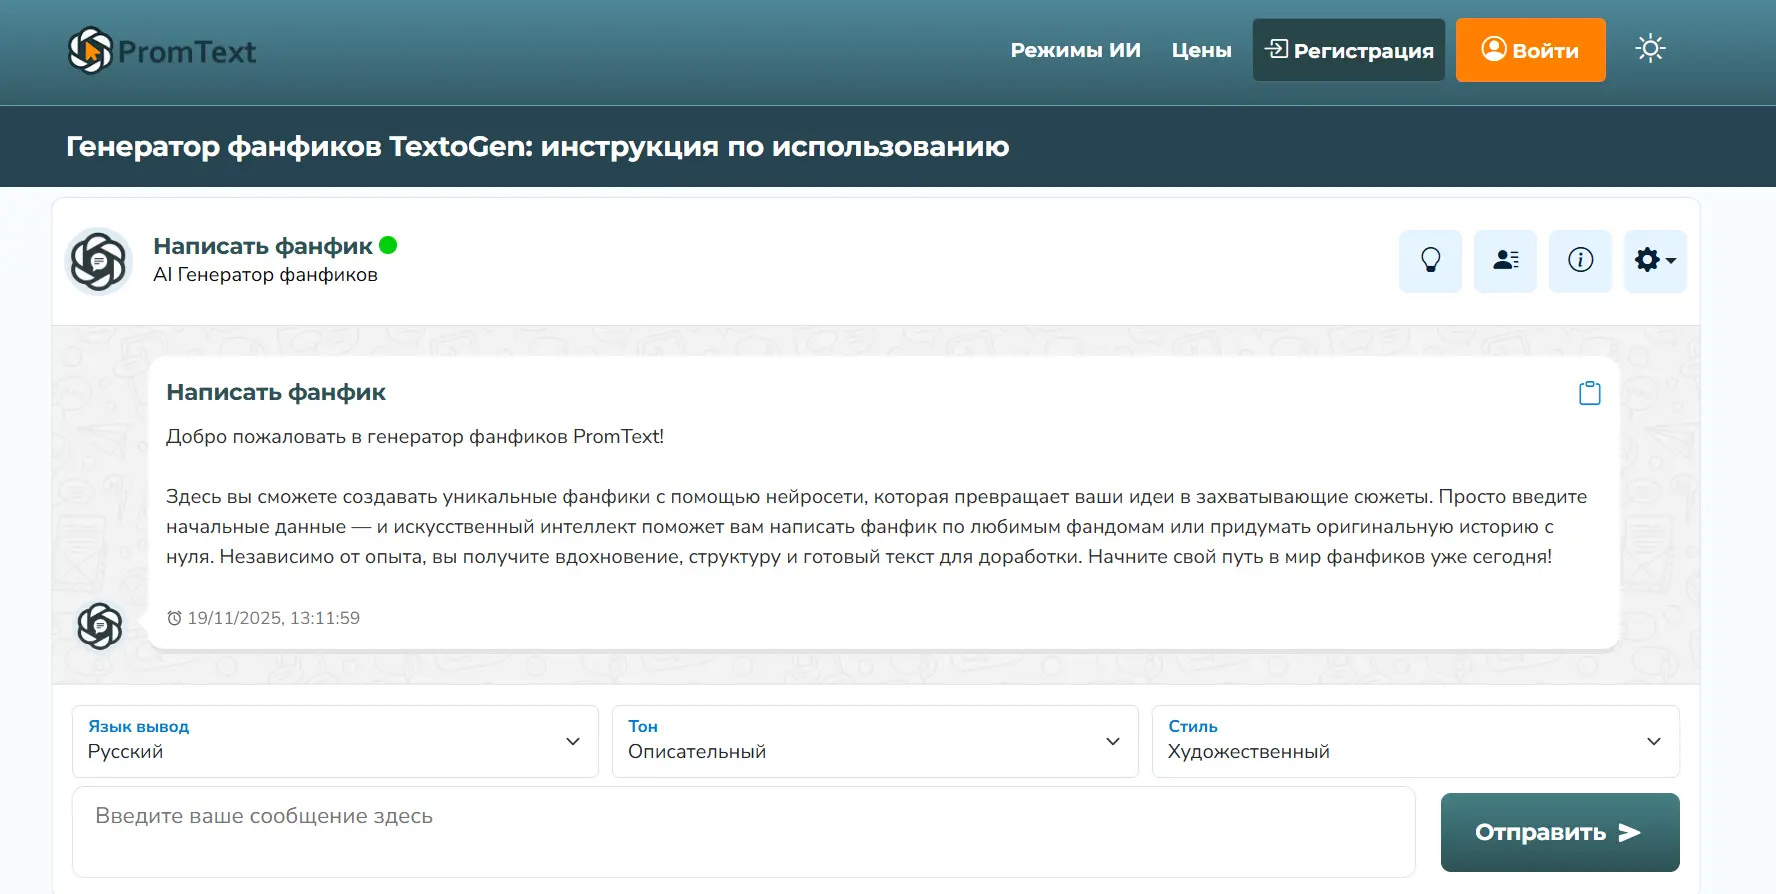Copy the welcome message via clipboard icon
1776x894 pixels.
[1589, 393]
